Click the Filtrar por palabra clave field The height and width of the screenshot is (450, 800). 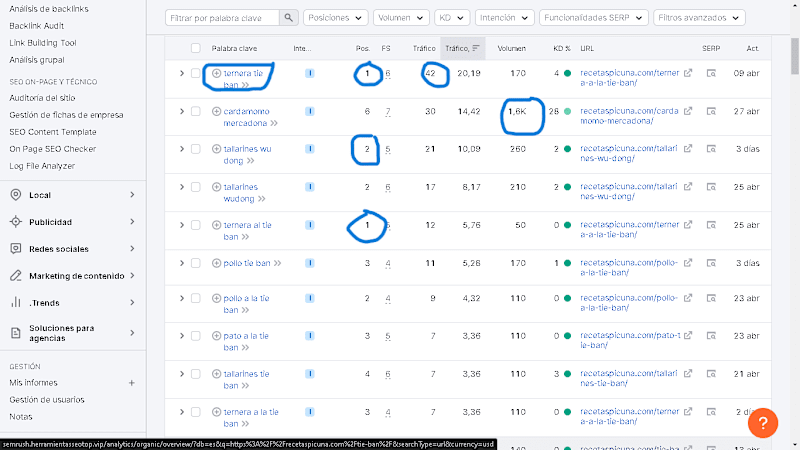tap(222, 18)
